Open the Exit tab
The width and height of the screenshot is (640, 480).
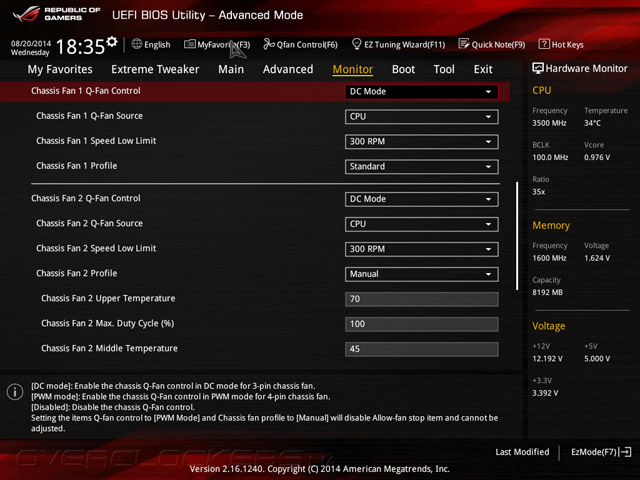483,69
